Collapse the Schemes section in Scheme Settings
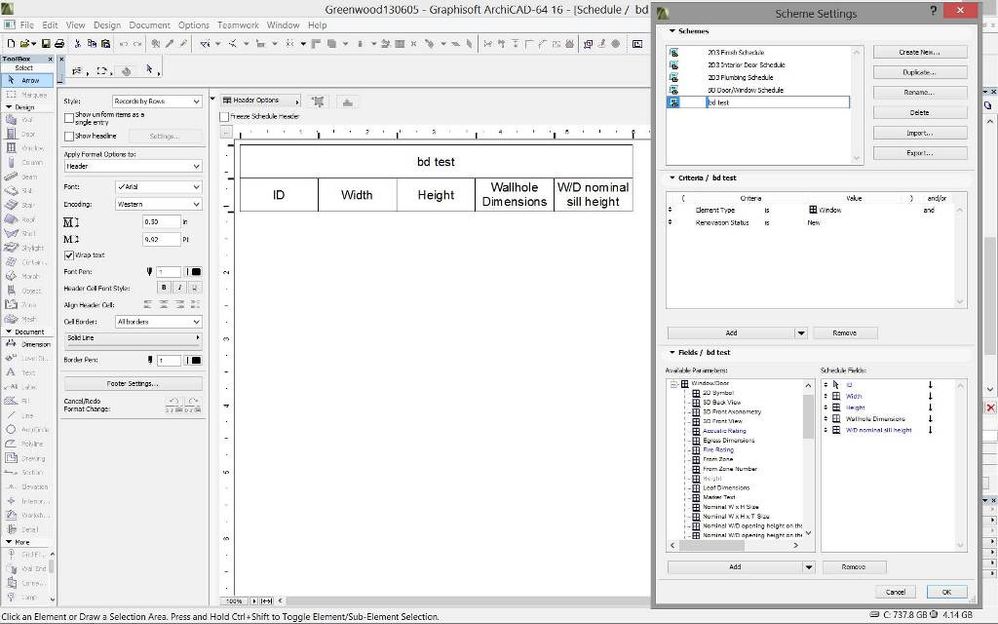Image resolution: width=998 pixels, height=624 pixels. [x=672, y=31]
